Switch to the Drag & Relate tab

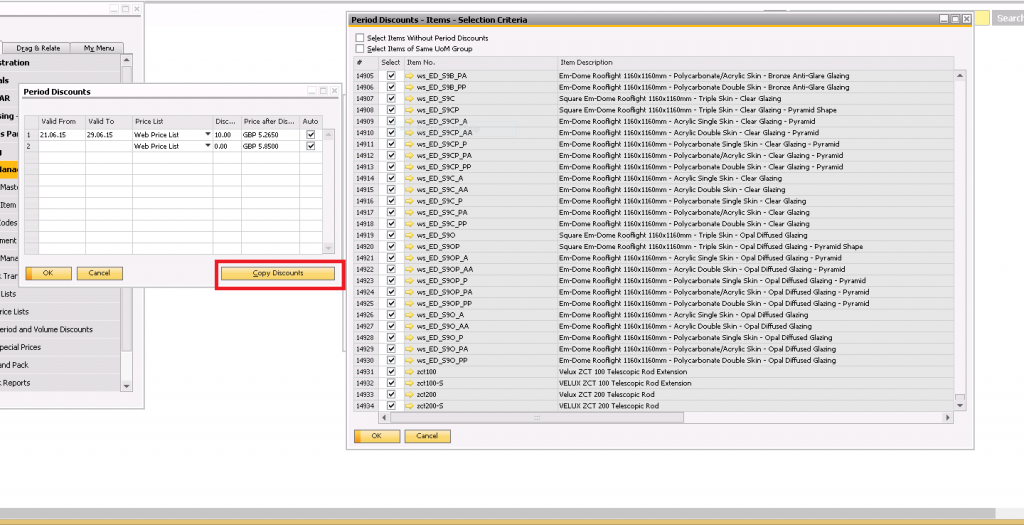[38, 48]
